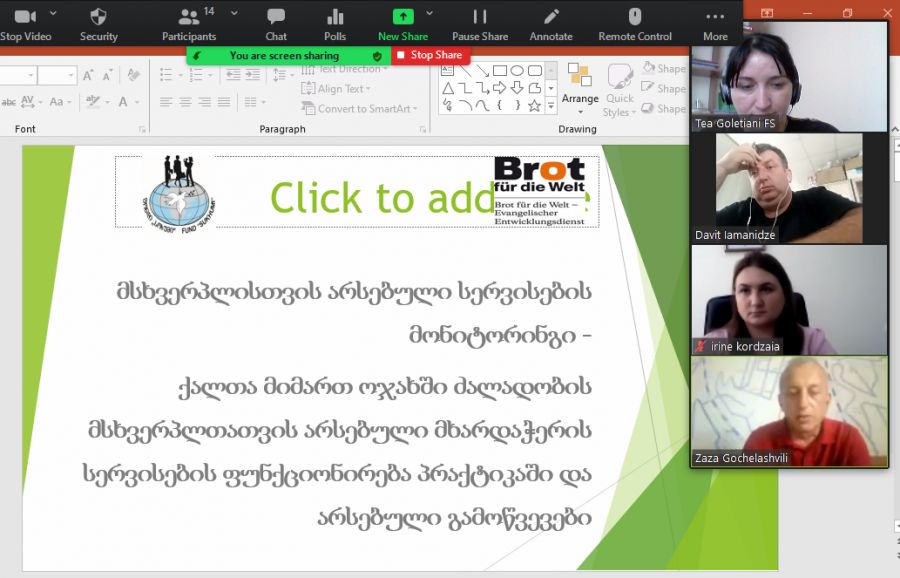Open the Zoom Annotate tools

551,25
